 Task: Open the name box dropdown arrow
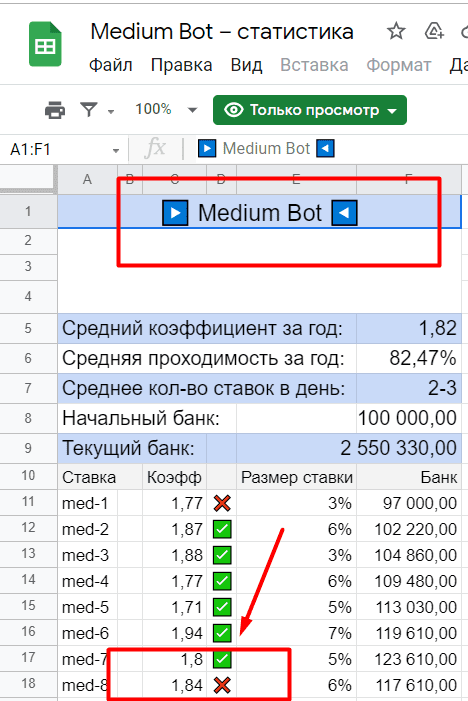116,151
